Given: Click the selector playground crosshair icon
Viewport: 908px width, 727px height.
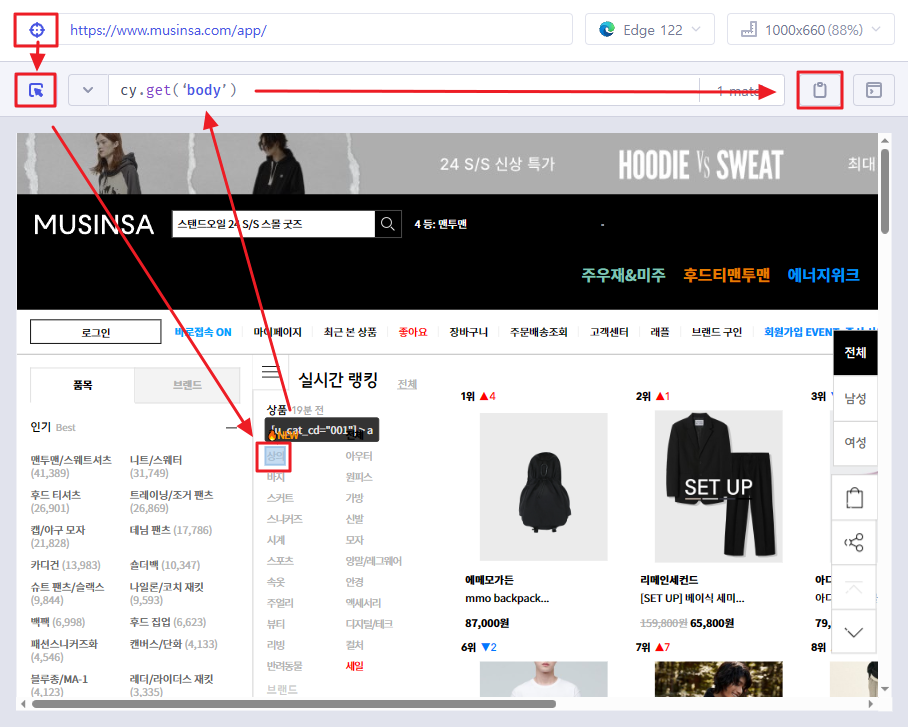Looking at the screenshot, I should pyautogui.click(x=36, y=30).
